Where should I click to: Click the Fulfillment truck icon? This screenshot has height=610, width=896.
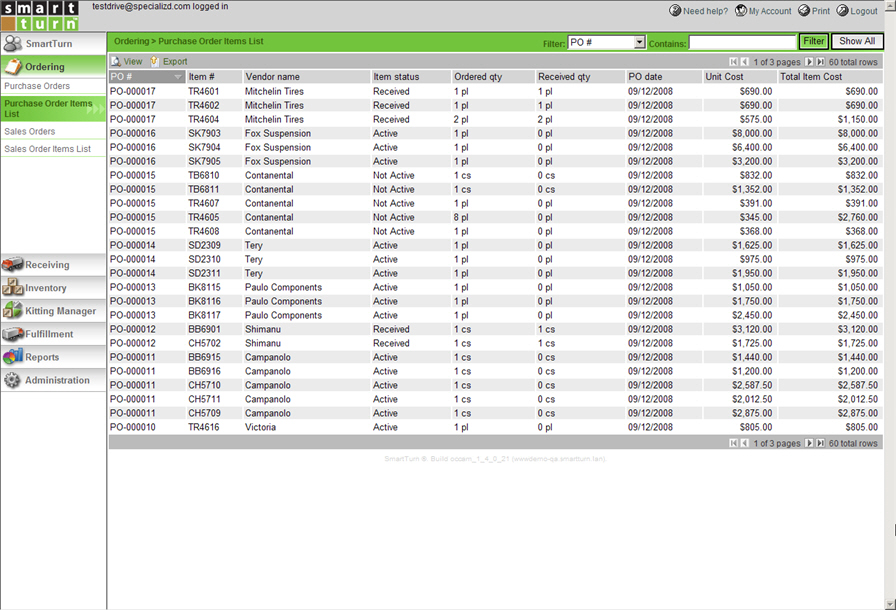(x=13, y=334)
